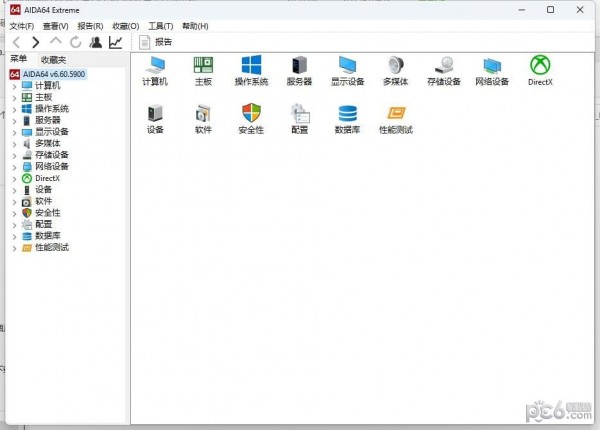Click the Forward navigation arrow
Viewport: 600px width, 430px height.
[x=36, y=42]
